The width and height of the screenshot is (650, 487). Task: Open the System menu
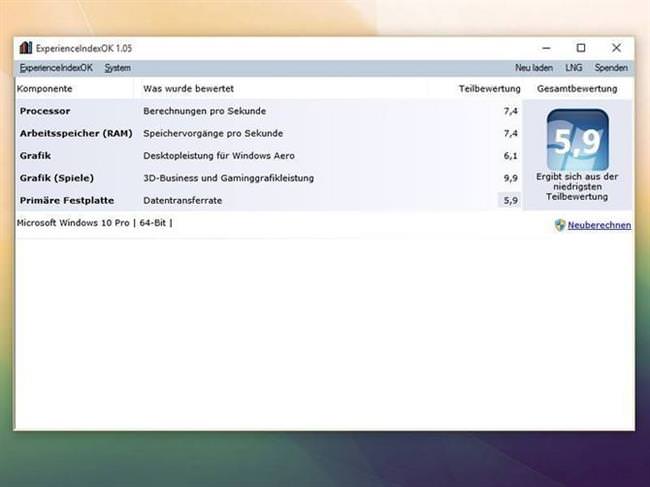click(x=117, y=68)
